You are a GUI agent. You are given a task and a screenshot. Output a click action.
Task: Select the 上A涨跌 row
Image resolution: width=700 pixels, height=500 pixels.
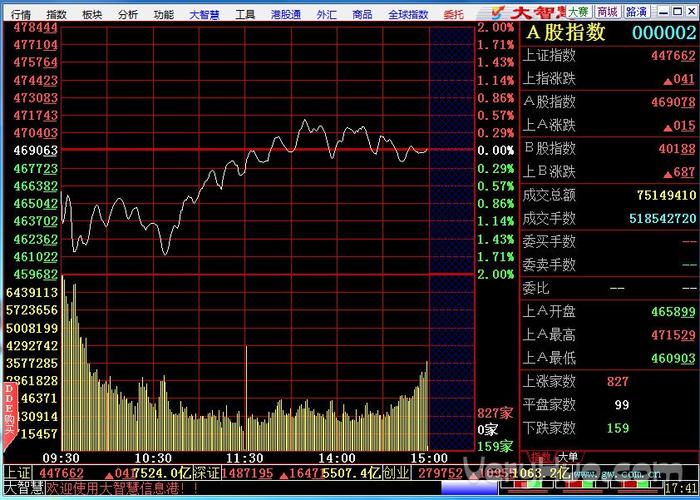[x=609, y=125]
